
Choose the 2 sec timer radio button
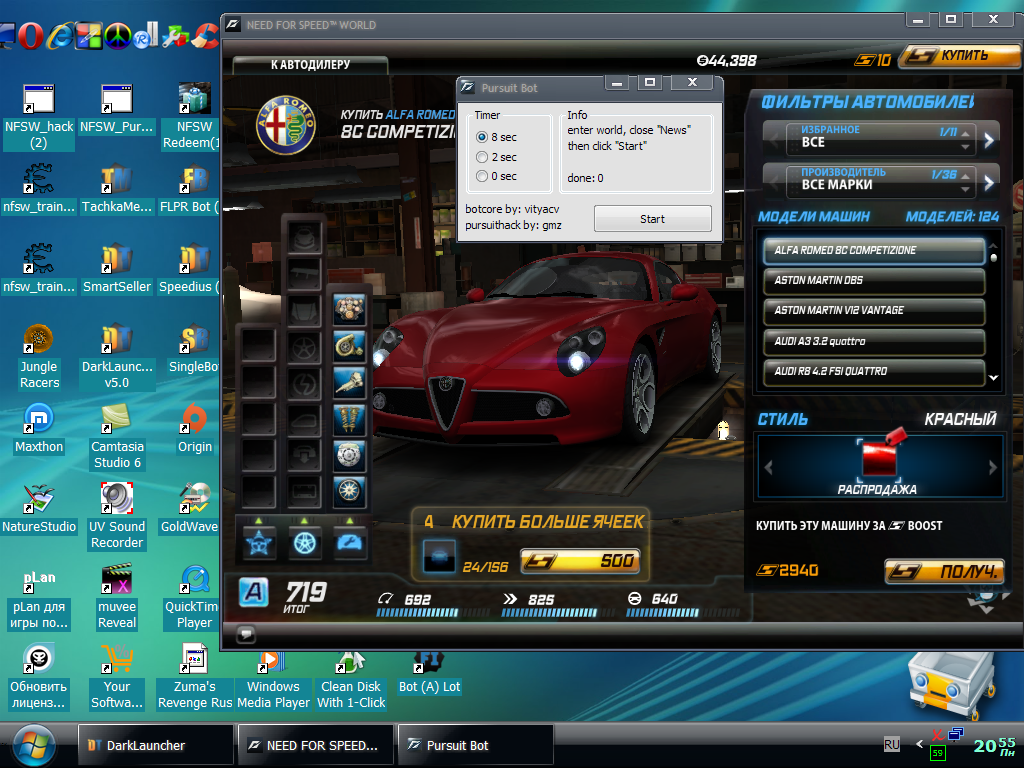(x=482, y=157)
